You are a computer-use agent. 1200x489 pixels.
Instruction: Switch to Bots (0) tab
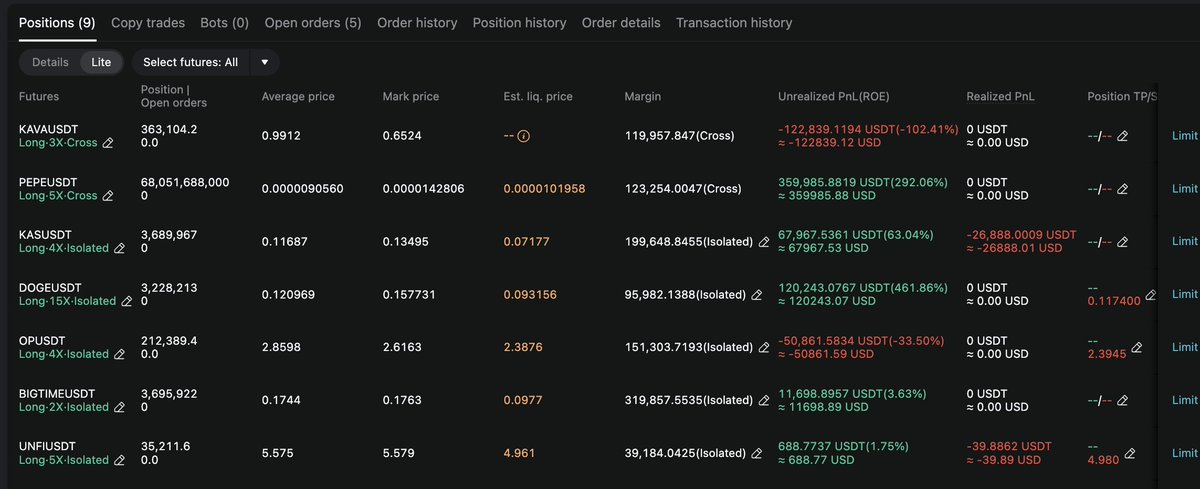pos(223,22)
